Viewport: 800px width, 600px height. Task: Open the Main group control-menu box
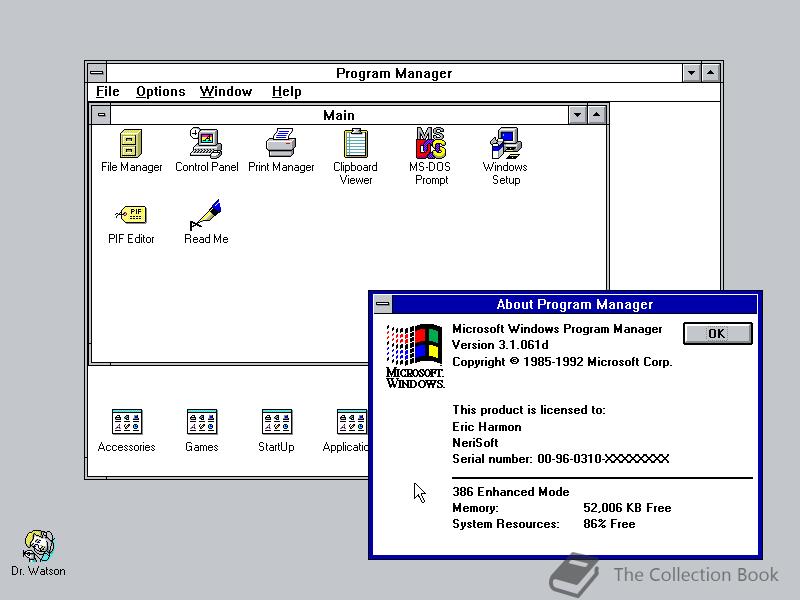pos(102,115)
